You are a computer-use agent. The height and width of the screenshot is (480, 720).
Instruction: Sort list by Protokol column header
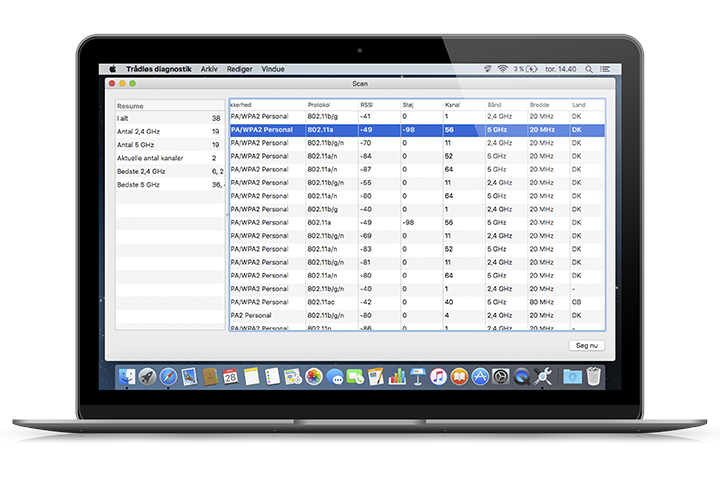coord(319,104)
